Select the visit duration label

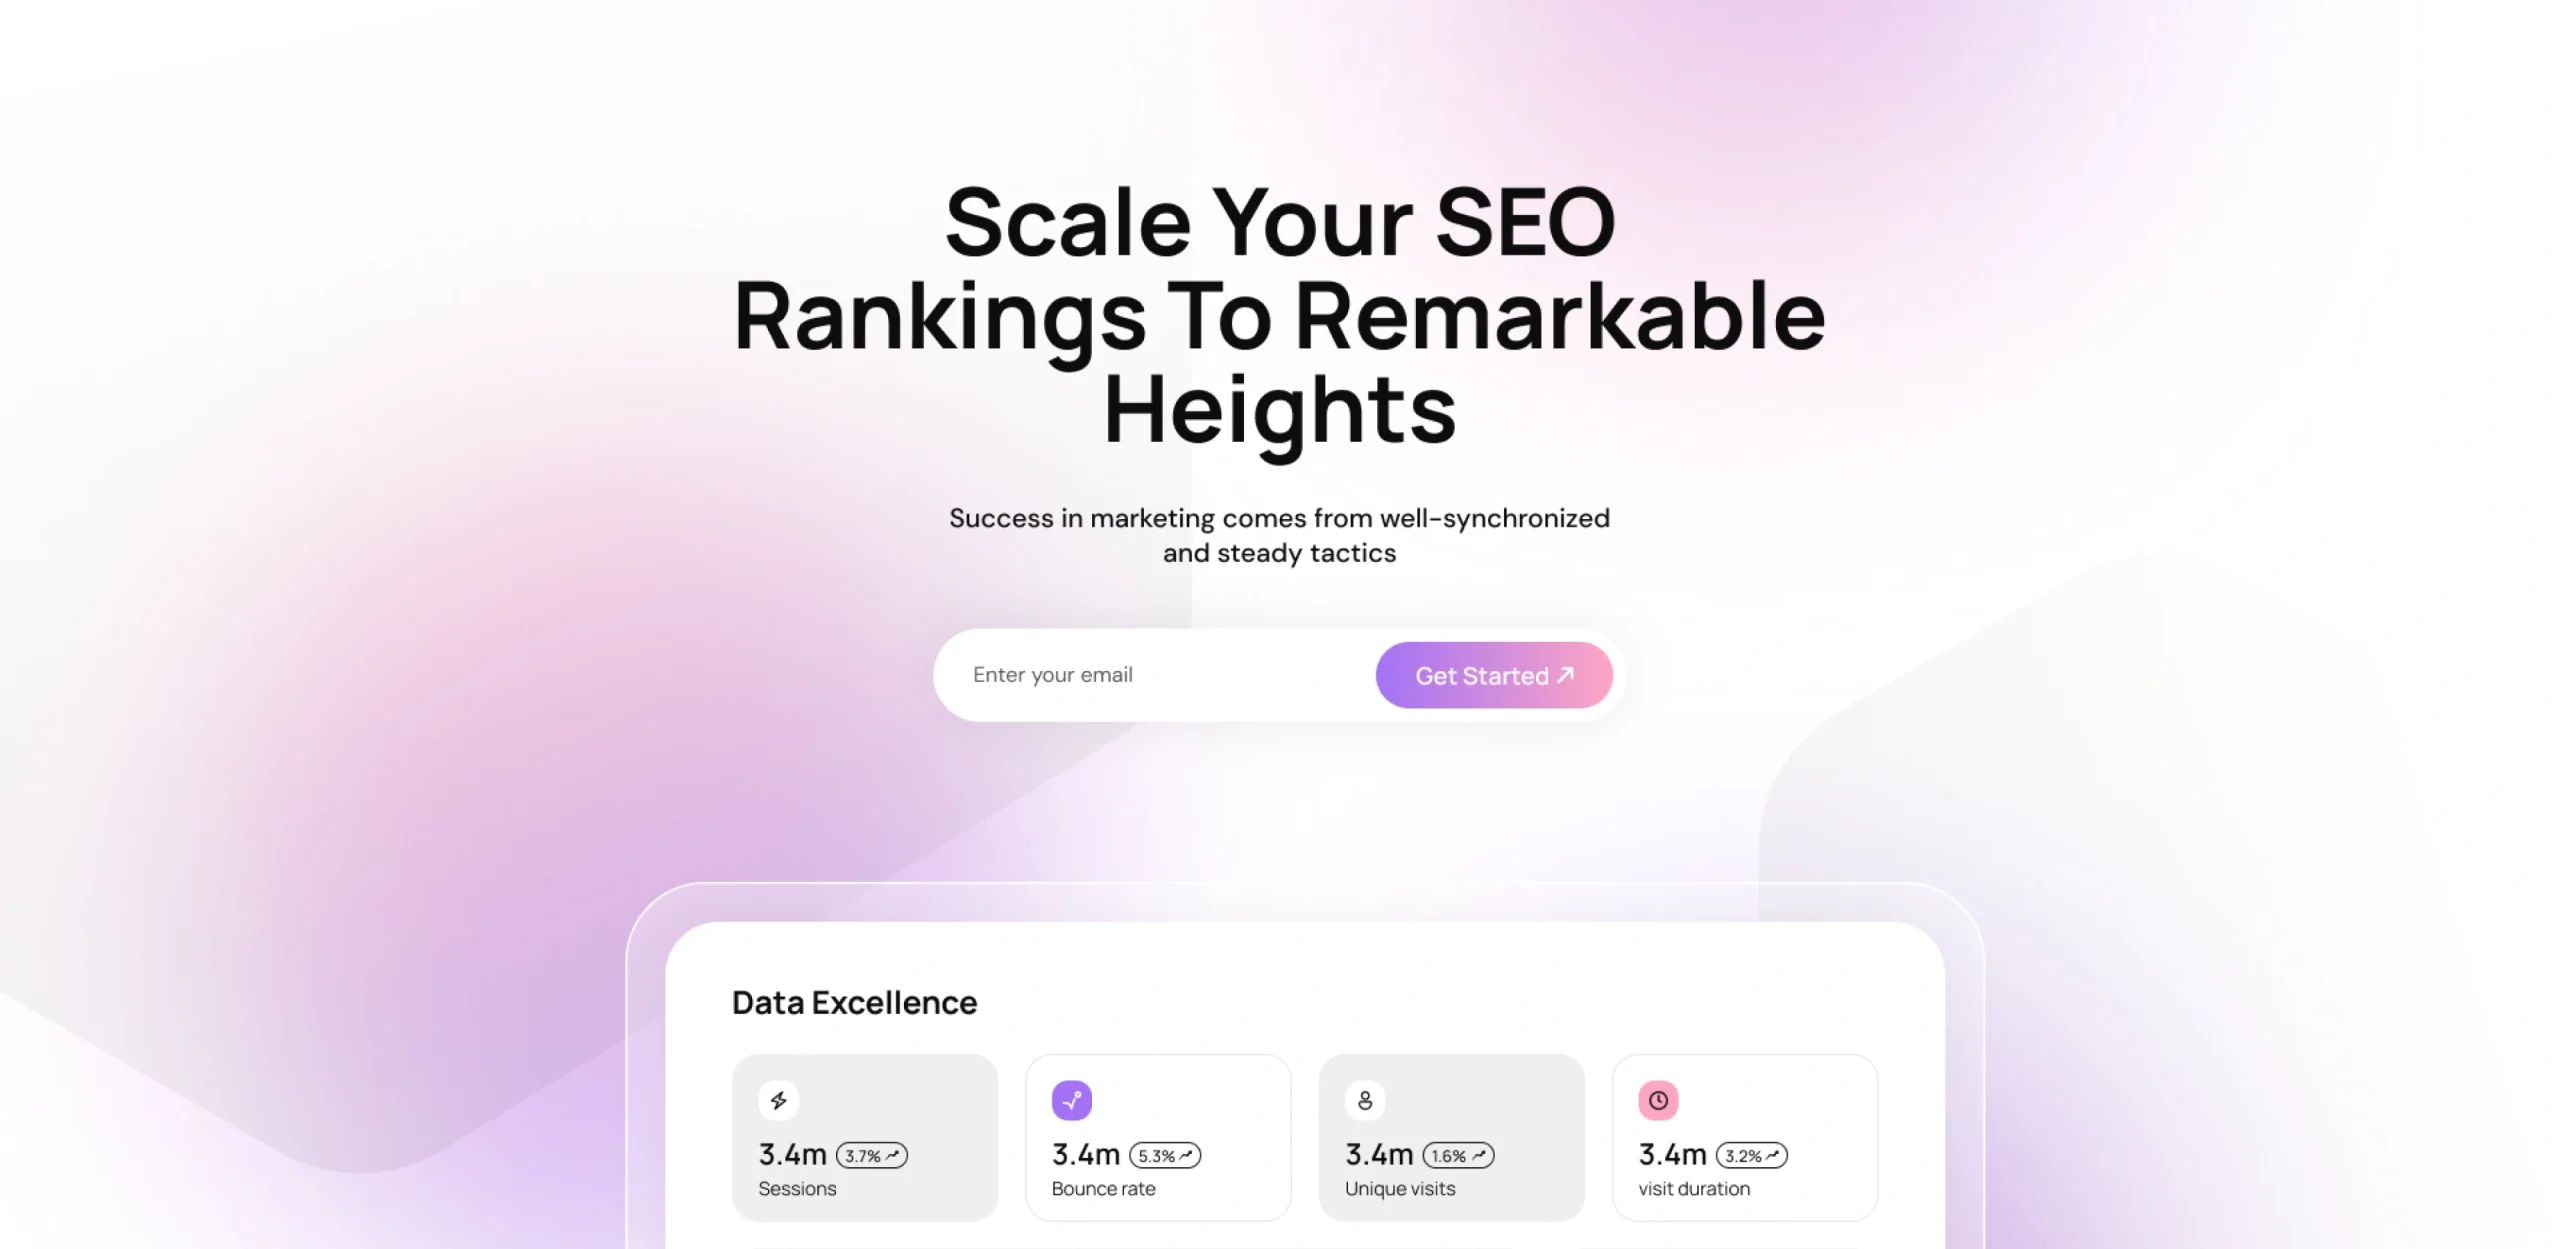pyautogui.click(x=1694, y=1189)
